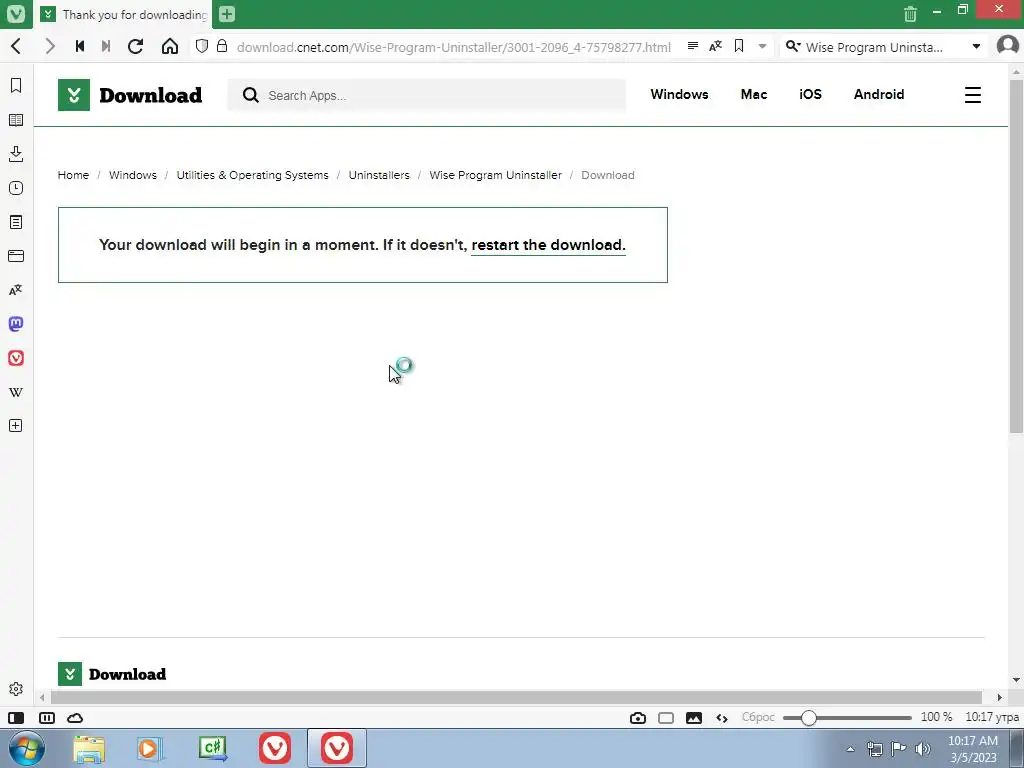Go forward in history

coord(50,46)
